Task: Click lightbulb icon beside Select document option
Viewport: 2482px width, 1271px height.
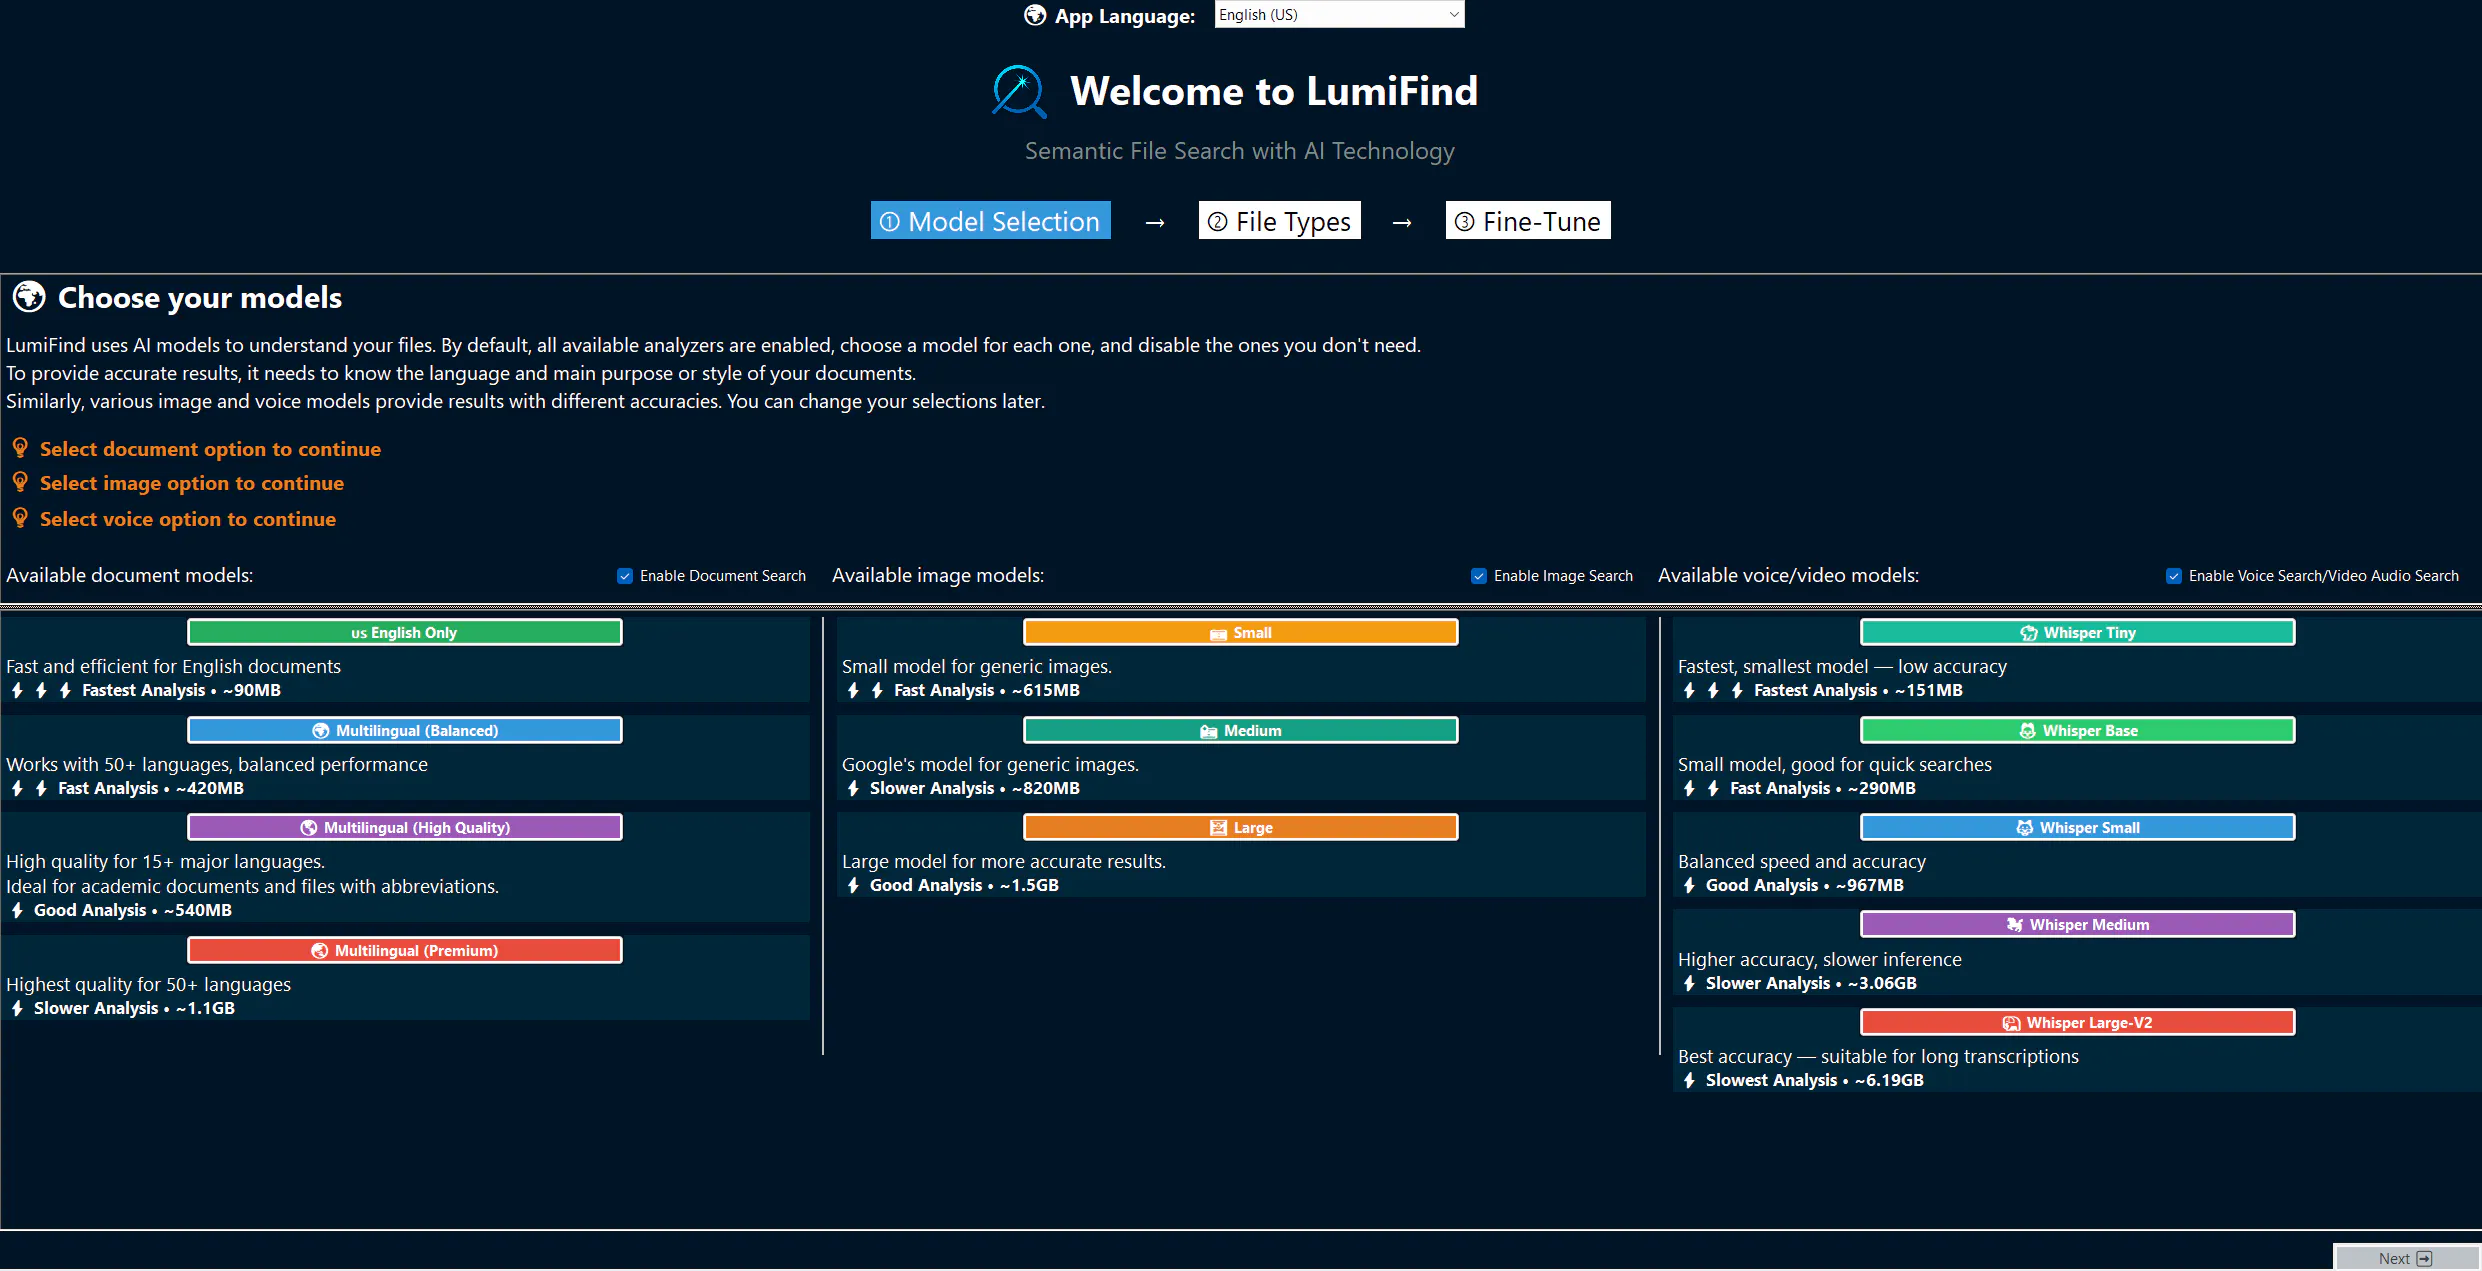Action: coord(20,448)
